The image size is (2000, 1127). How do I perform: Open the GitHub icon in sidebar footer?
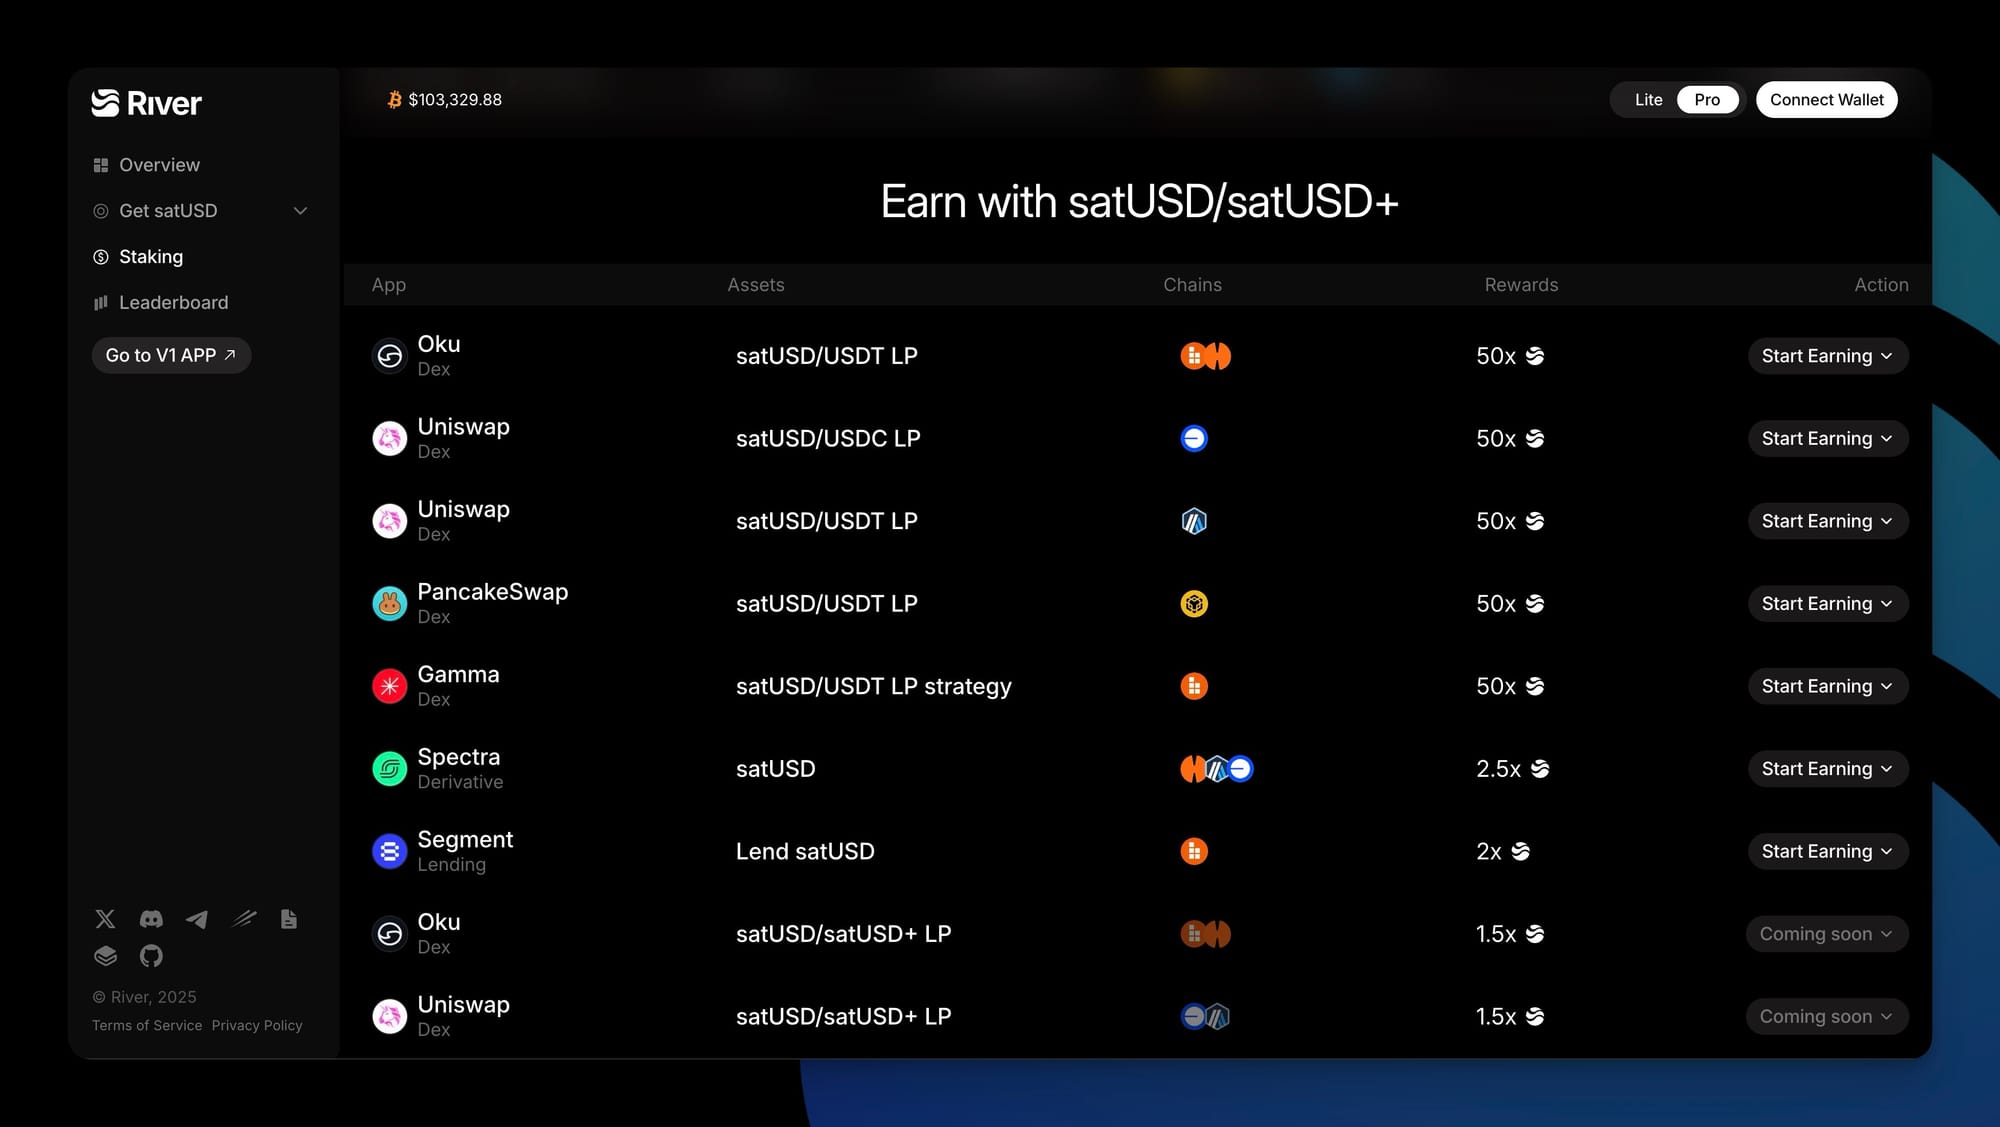(151, 956)
